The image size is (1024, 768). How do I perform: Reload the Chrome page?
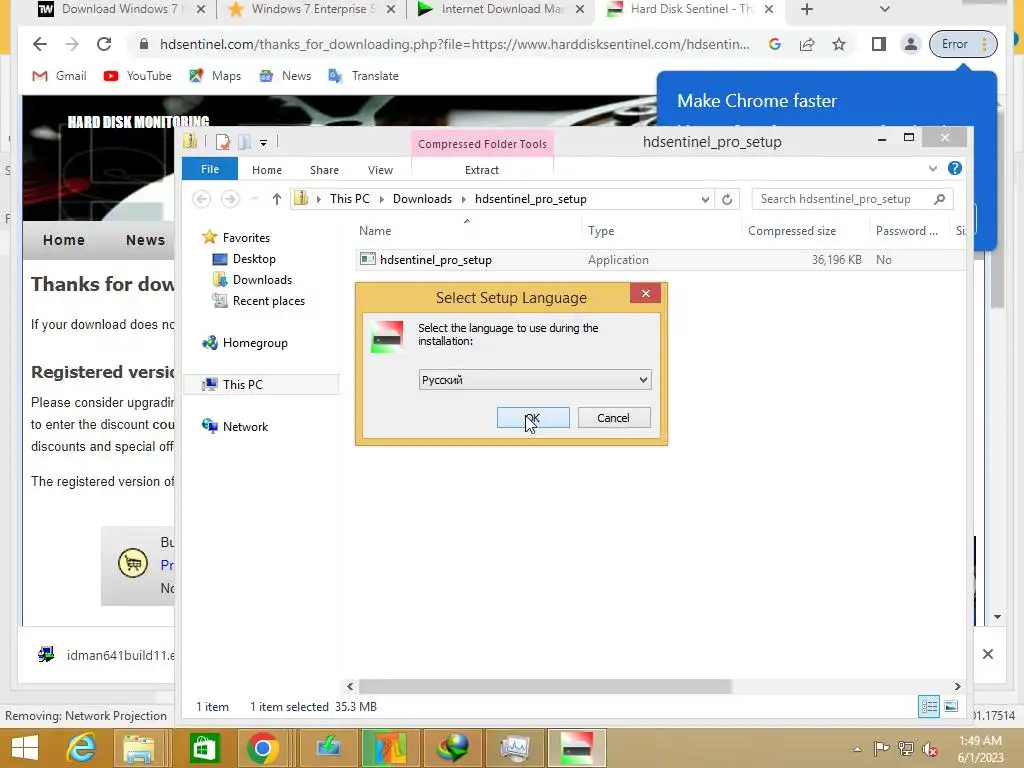tap(104, 44)
